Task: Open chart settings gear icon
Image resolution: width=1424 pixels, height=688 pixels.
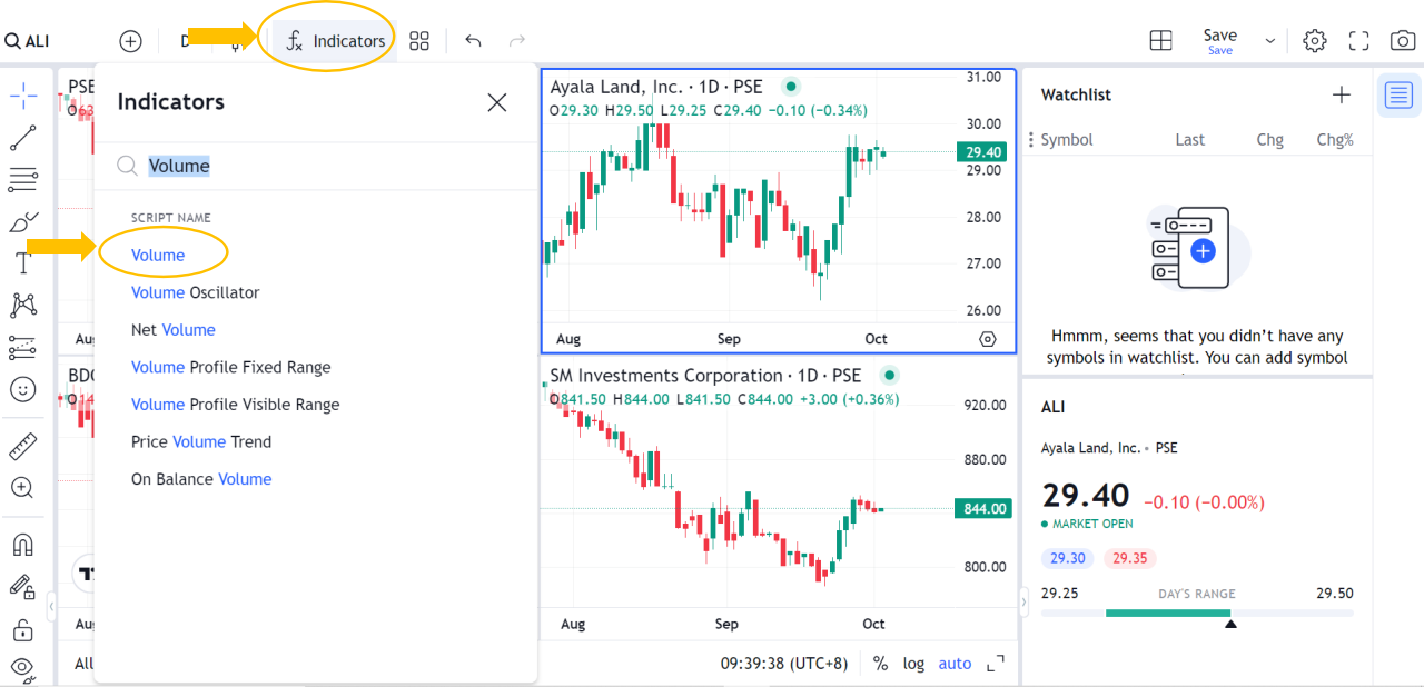Action: tap(1315, 41)
